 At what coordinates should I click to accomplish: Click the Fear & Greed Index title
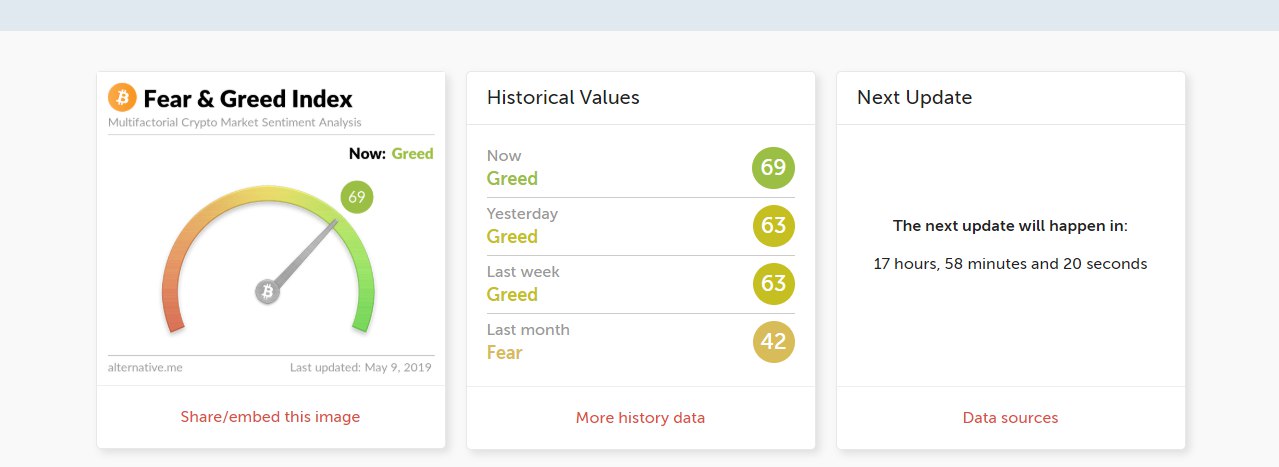point(248,99)
